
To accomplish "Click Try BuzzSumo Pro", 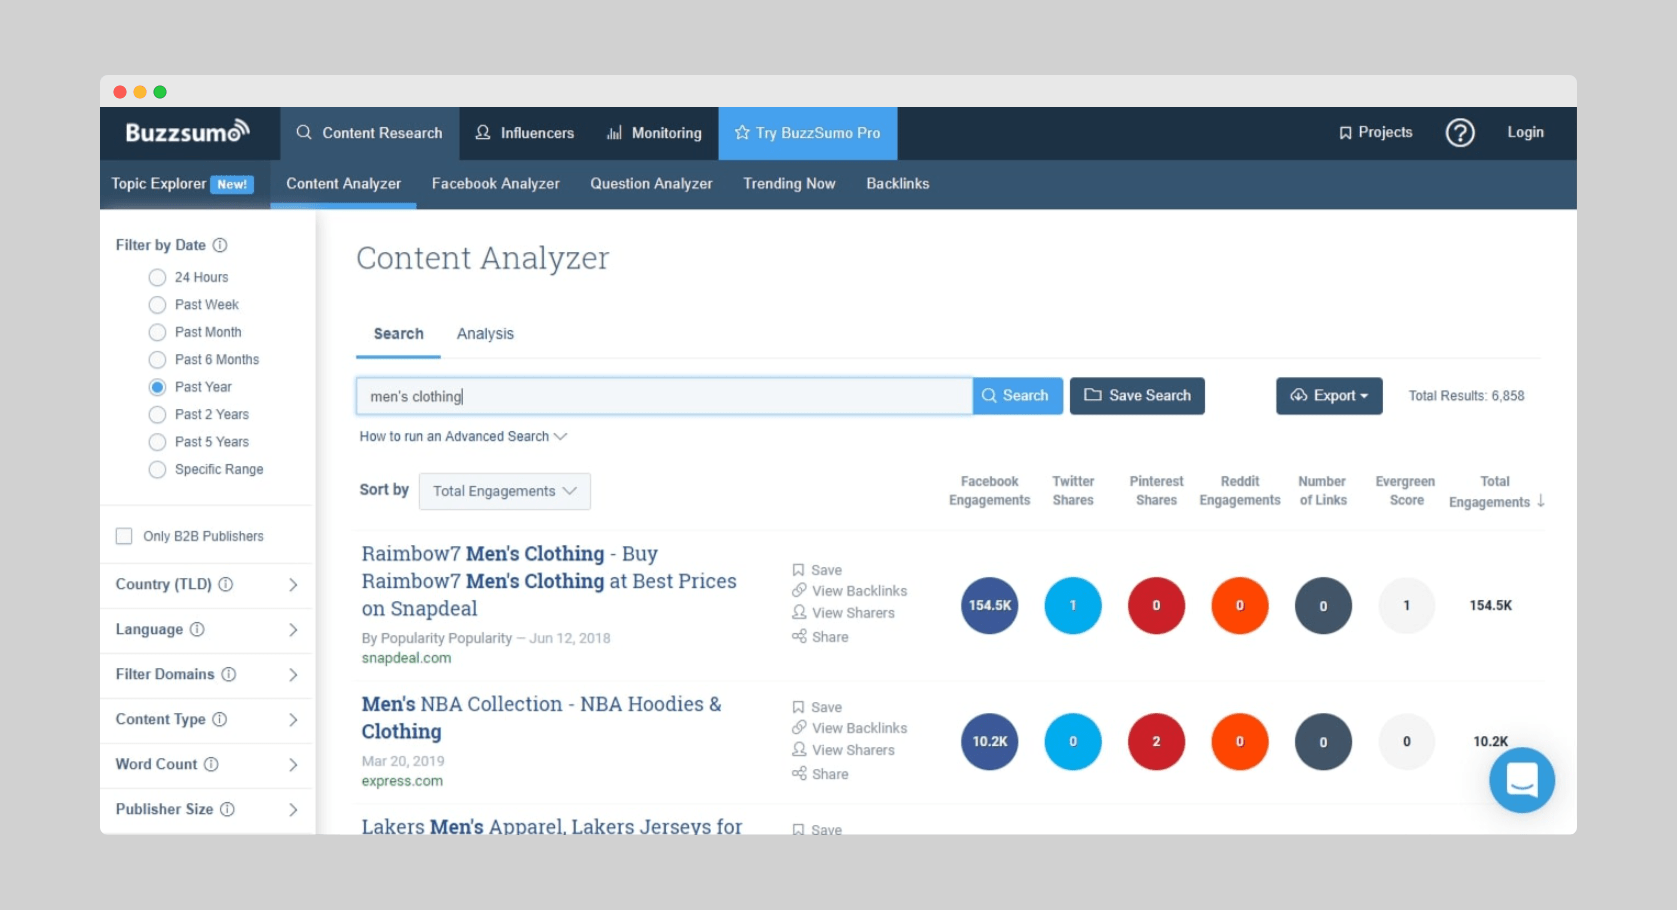I will [x=807, y=133].
